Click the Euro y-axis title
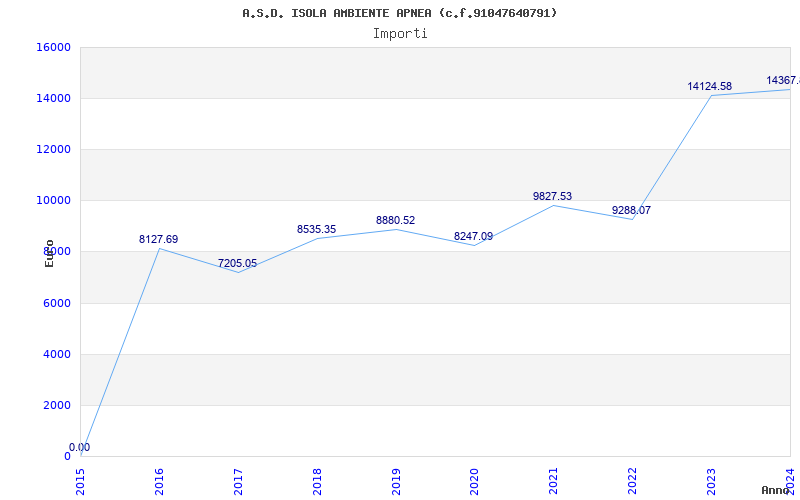Screen dimensions: 800x500 pyautogui.click(x=49, y=253)
